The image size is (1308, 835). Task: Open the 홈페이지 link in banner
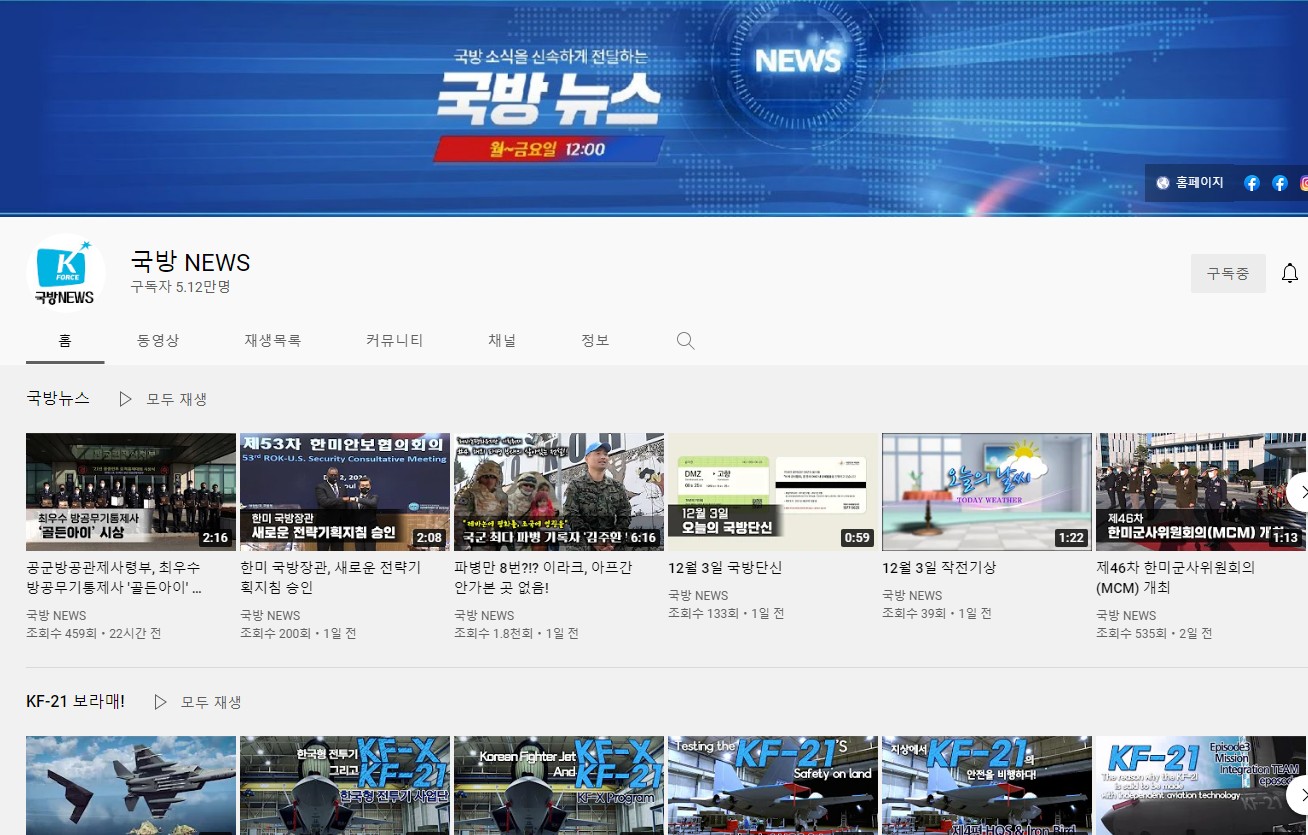pos(1189,183)
